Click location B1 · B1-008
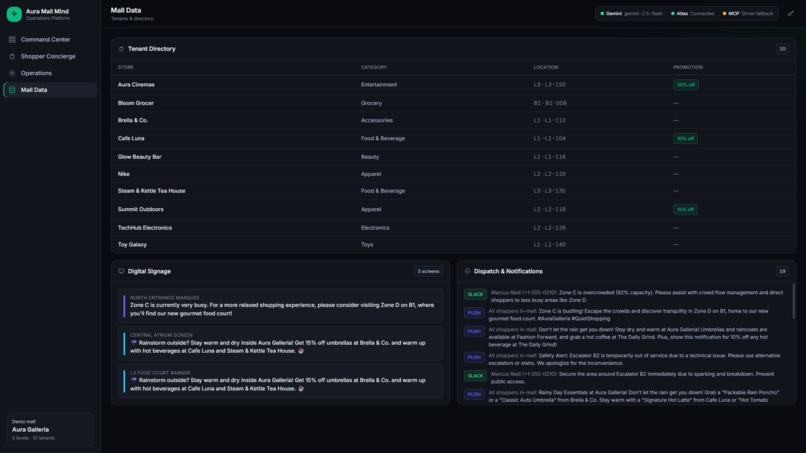The width and height of the screenshot is (806, 453). [x=550, y=103]
